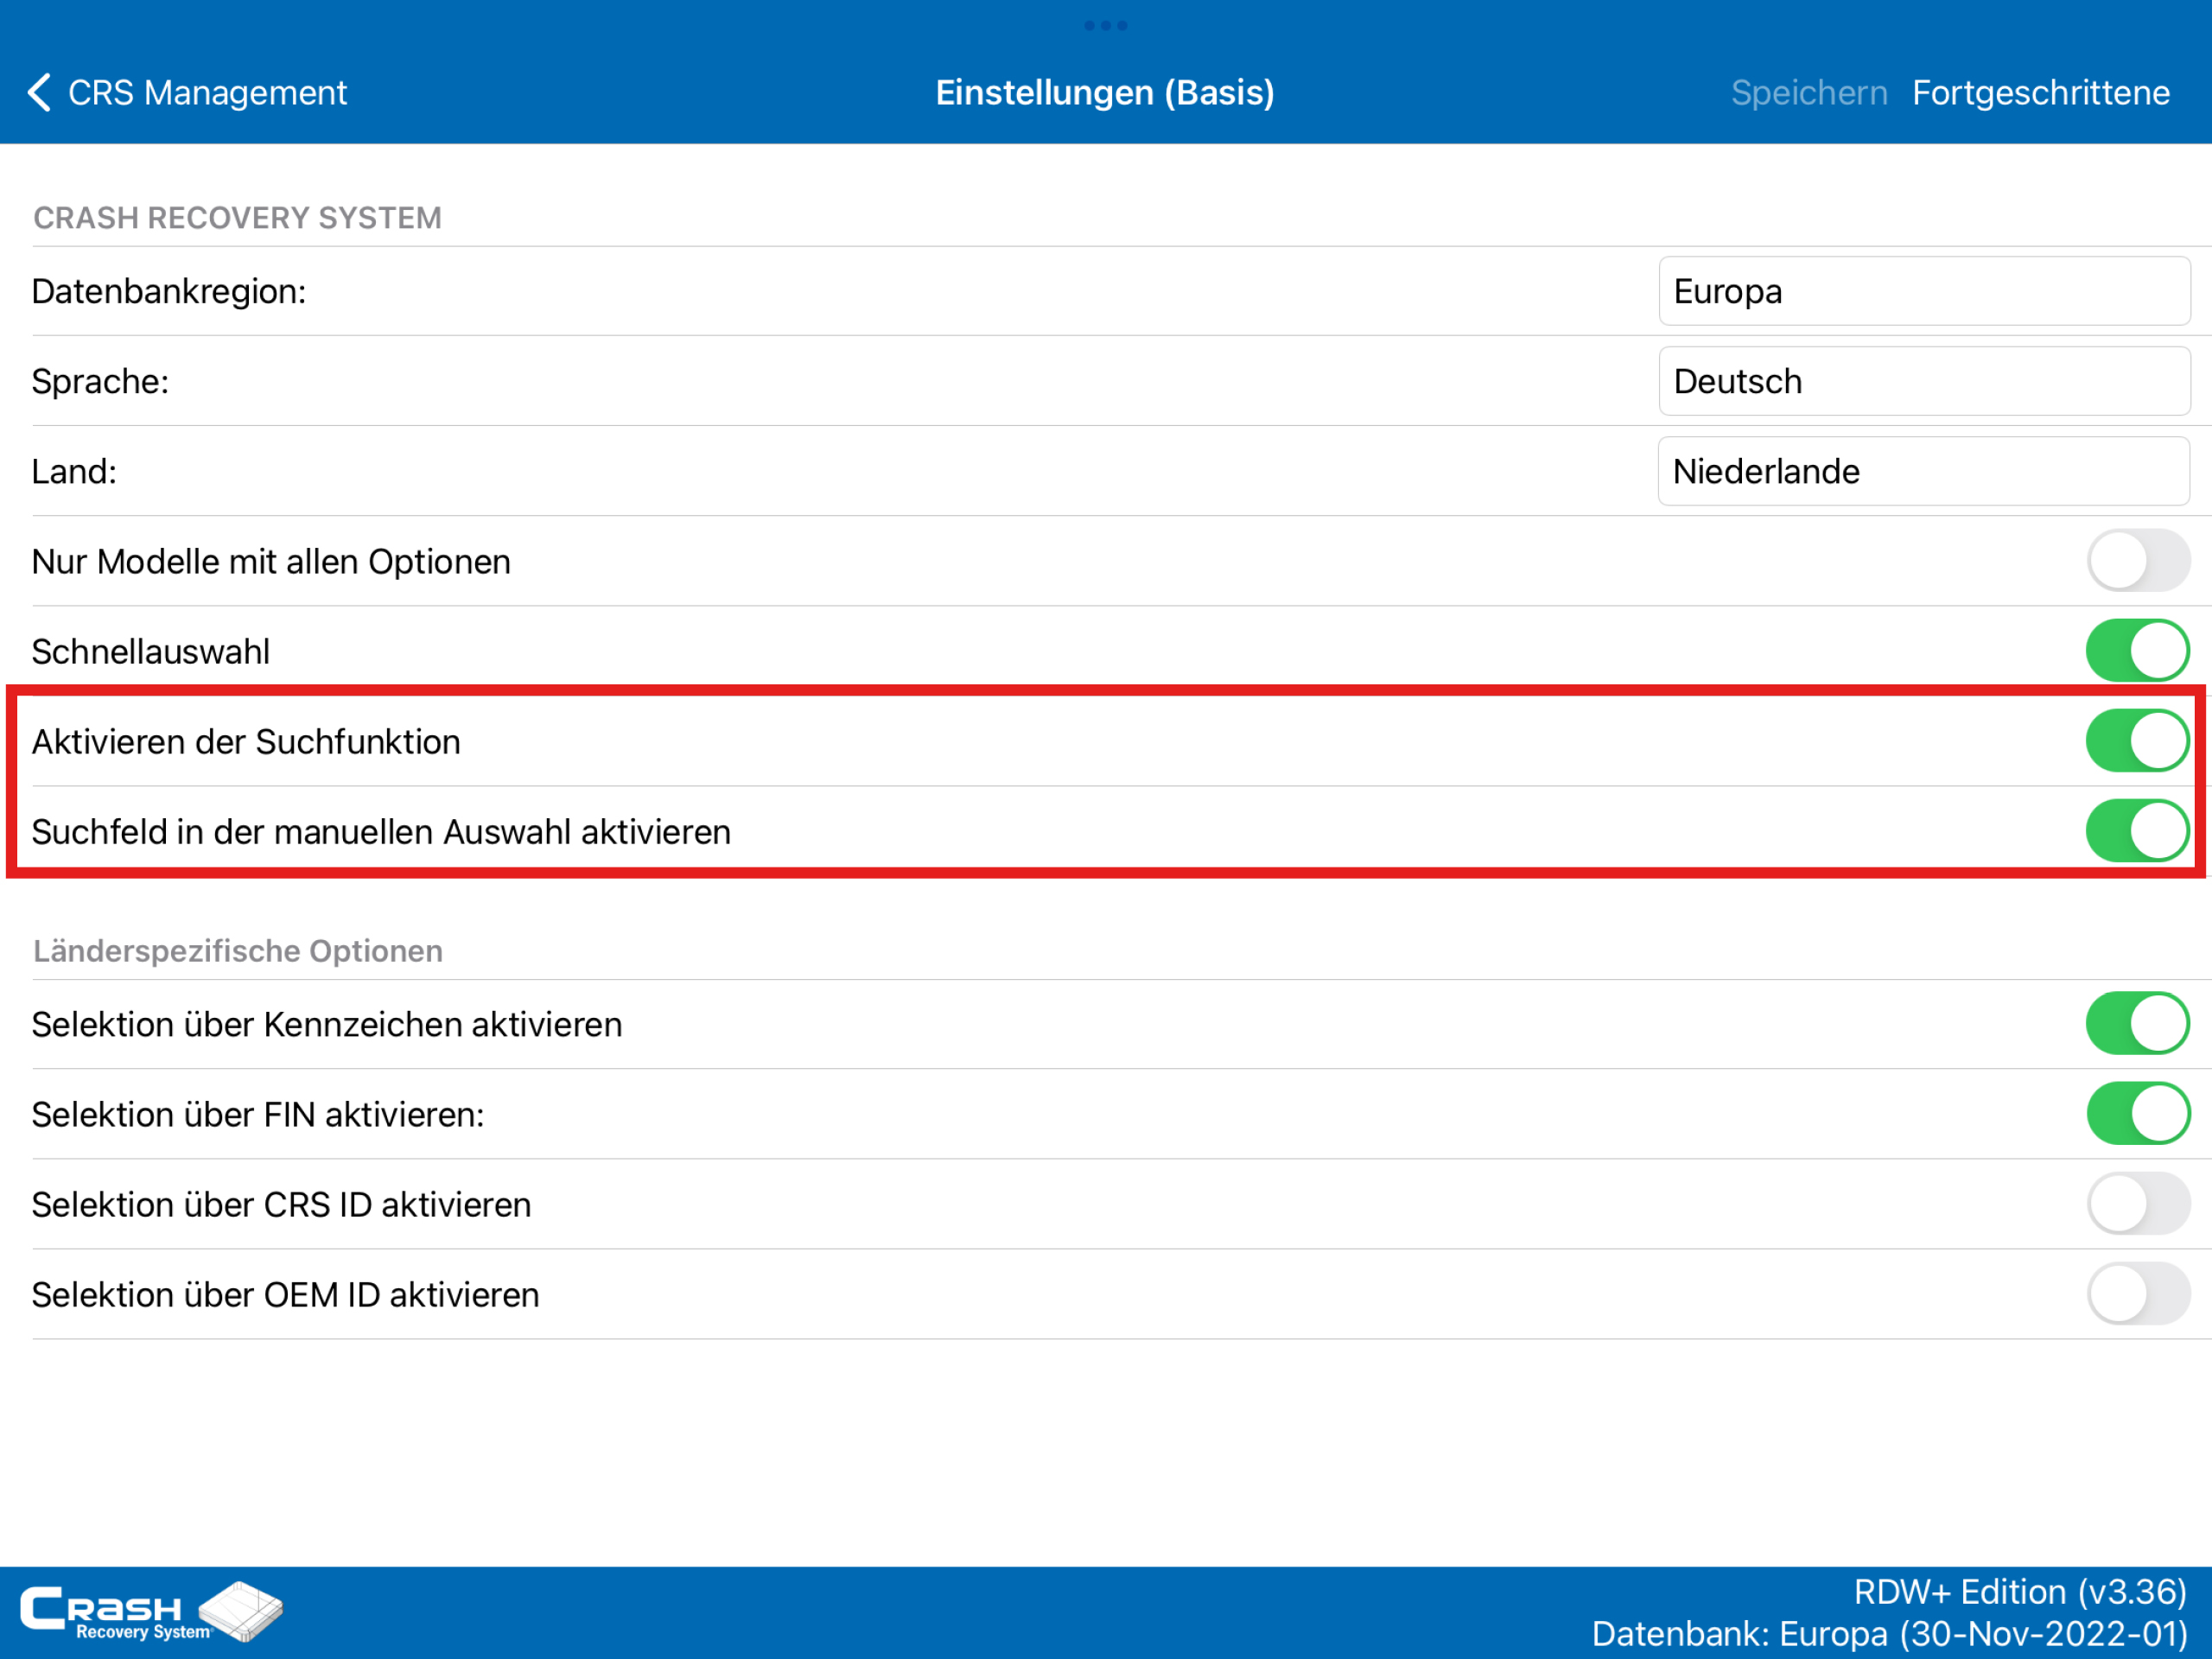This screenshot has width=2212, height=1659.
Task: Click the Suchfeld in der manuellen Auswahl label
Action: pyautogui.click(x=381, y=832)
